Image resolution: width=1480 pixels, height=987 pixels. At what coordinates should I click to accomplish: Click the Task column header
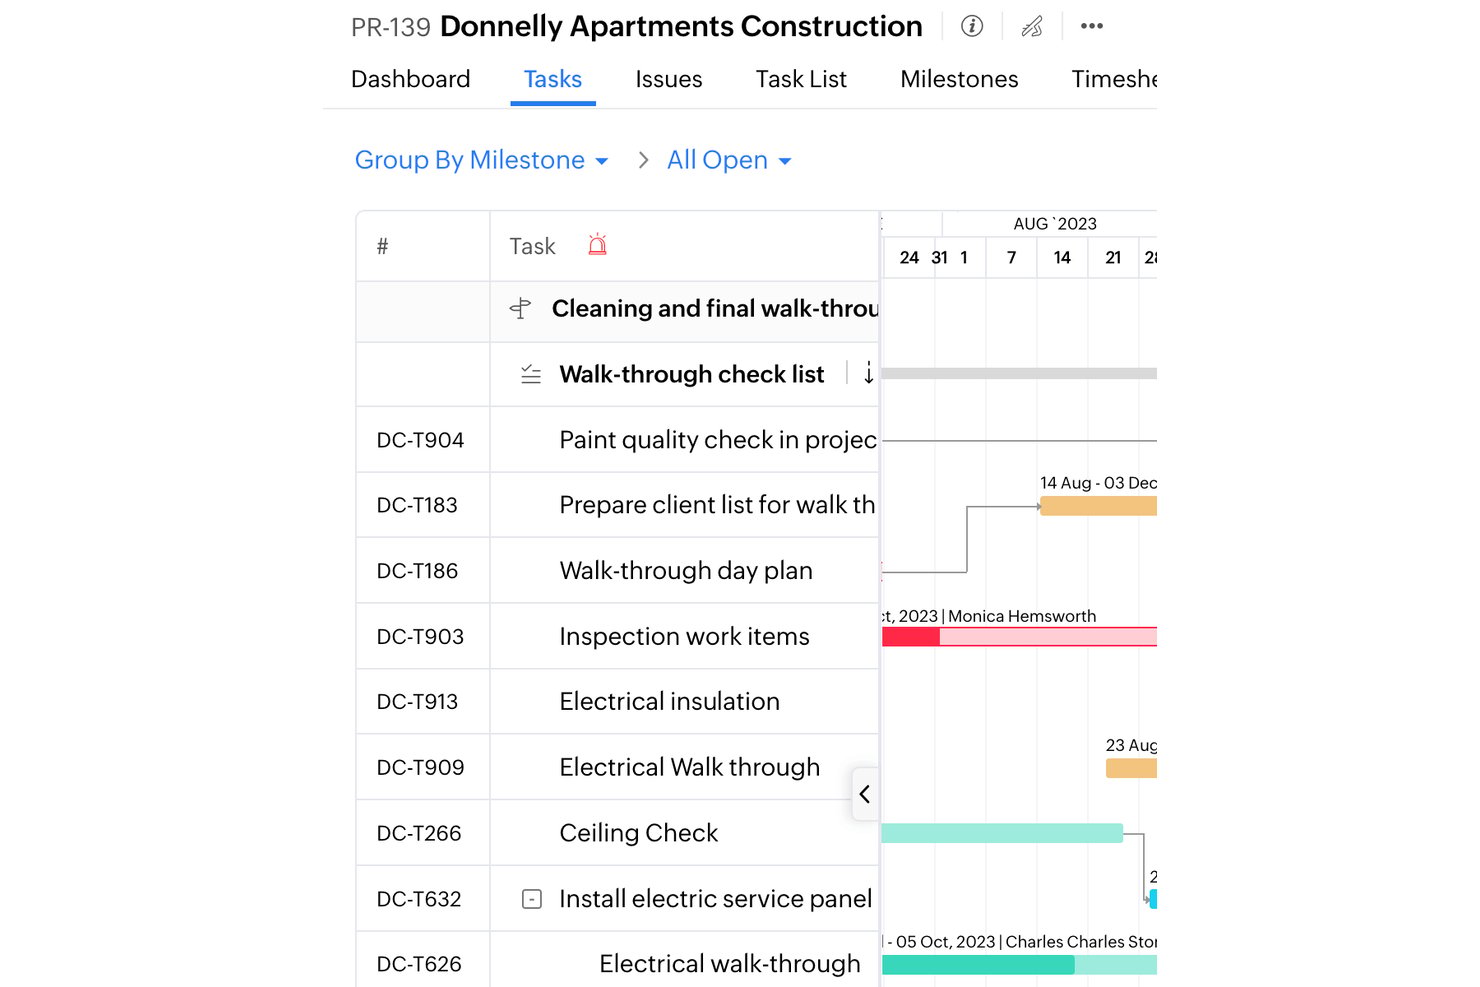point(532,246)
